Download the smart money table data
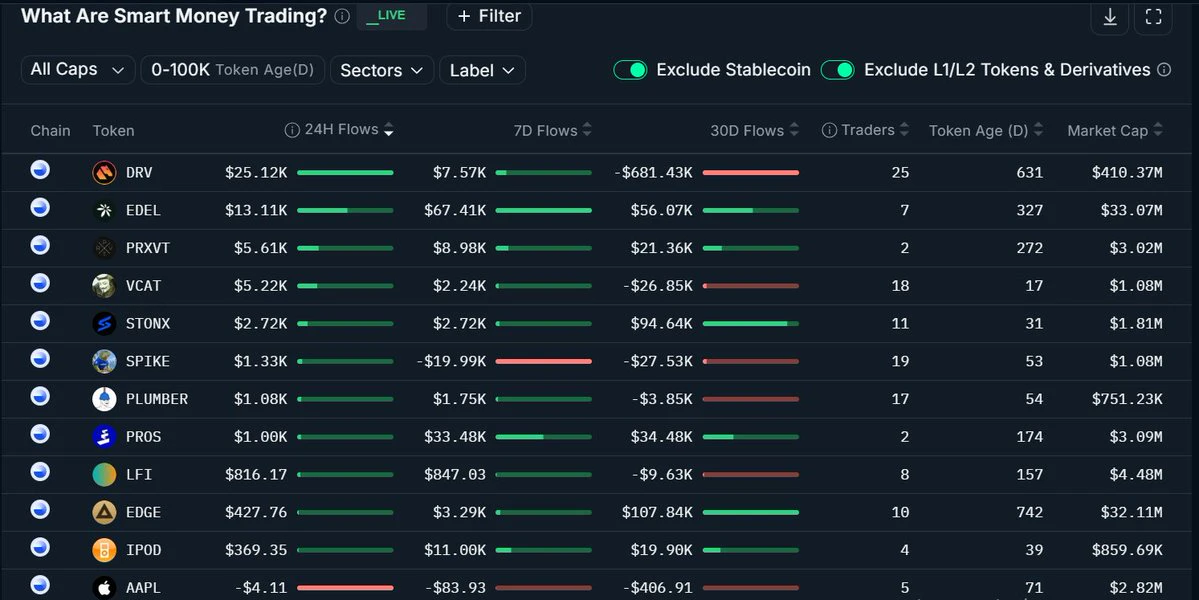Image resolution: width=1199 pixels, height=600 pixels. tap(1110, 17)
